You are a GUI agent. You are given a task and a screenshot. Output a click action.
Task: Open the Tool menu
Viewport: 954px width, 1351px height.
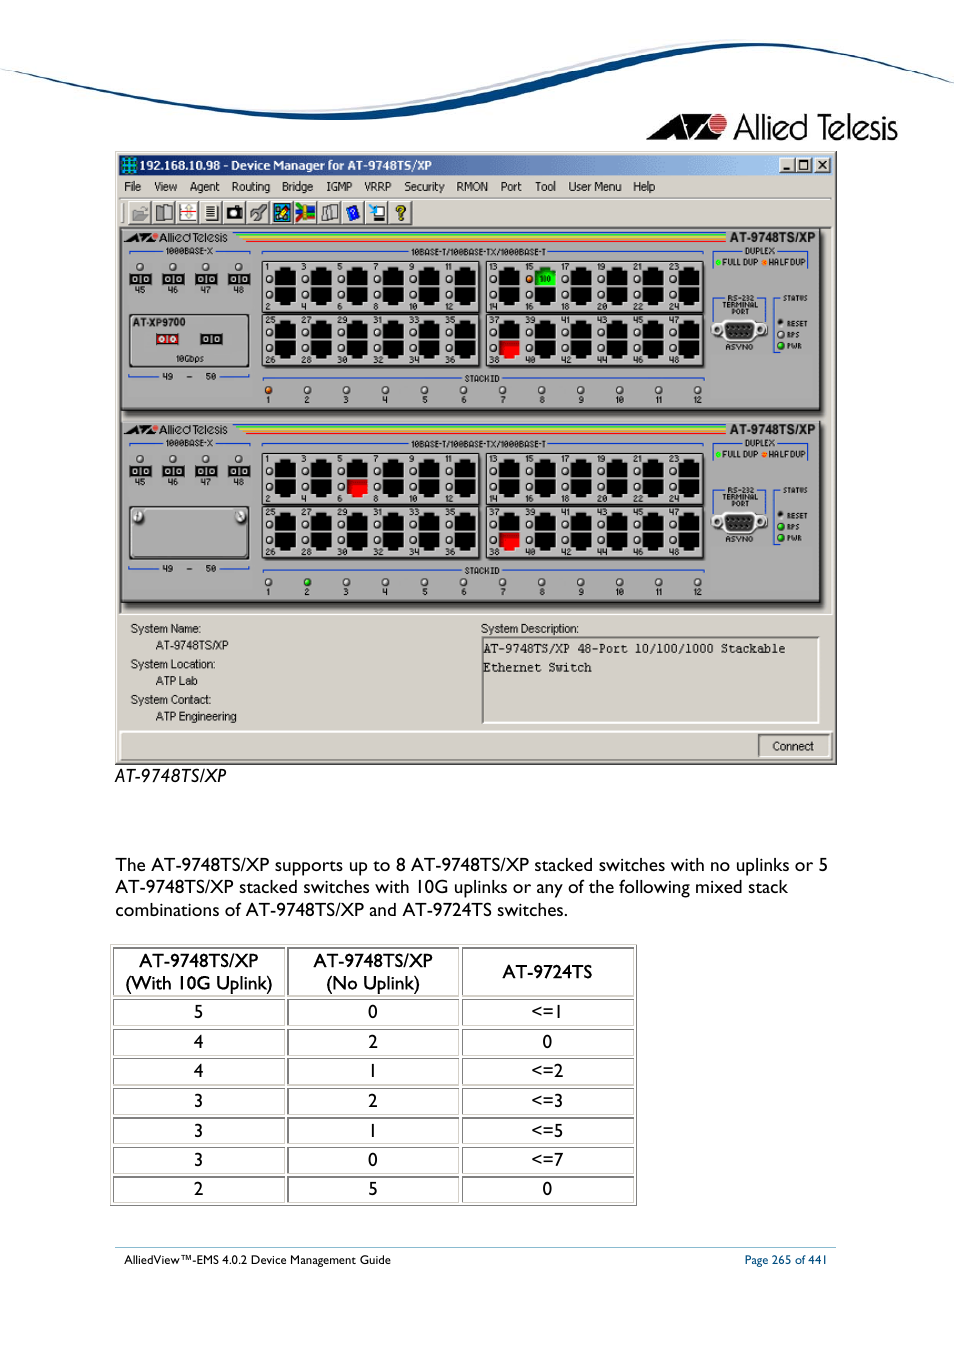[545, 187]
